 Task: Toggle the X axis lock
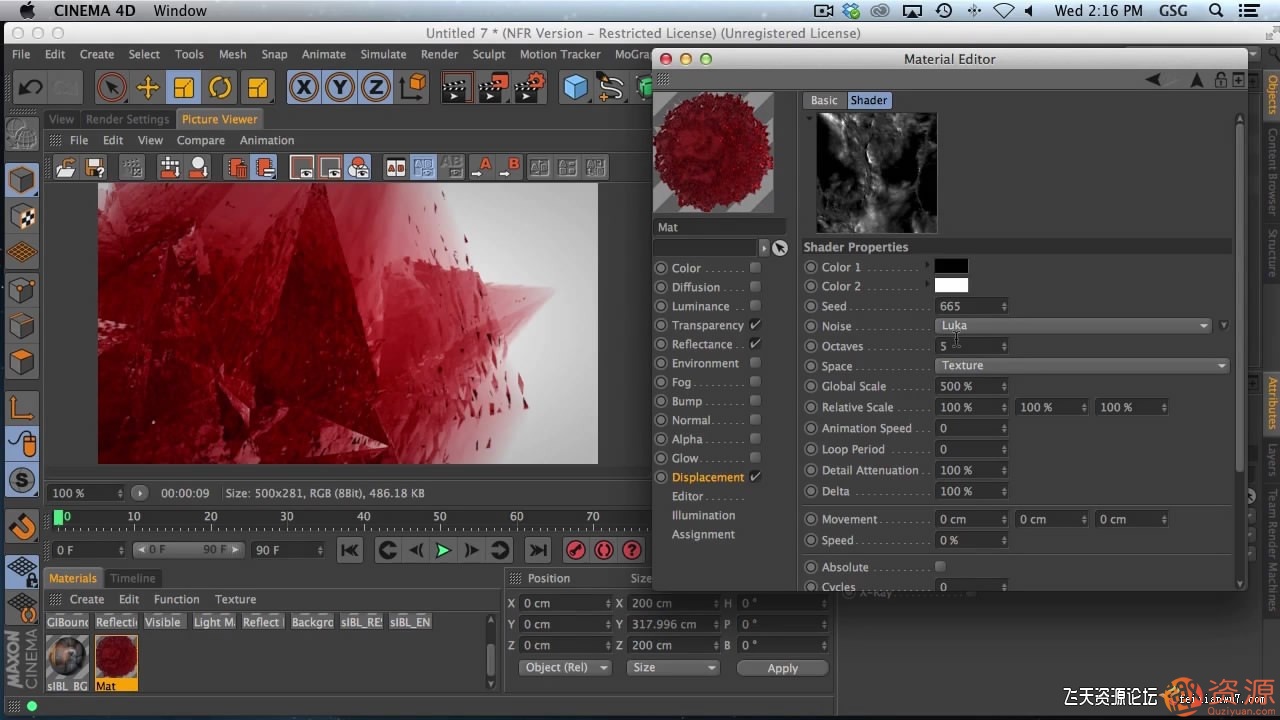pos(304,87)
